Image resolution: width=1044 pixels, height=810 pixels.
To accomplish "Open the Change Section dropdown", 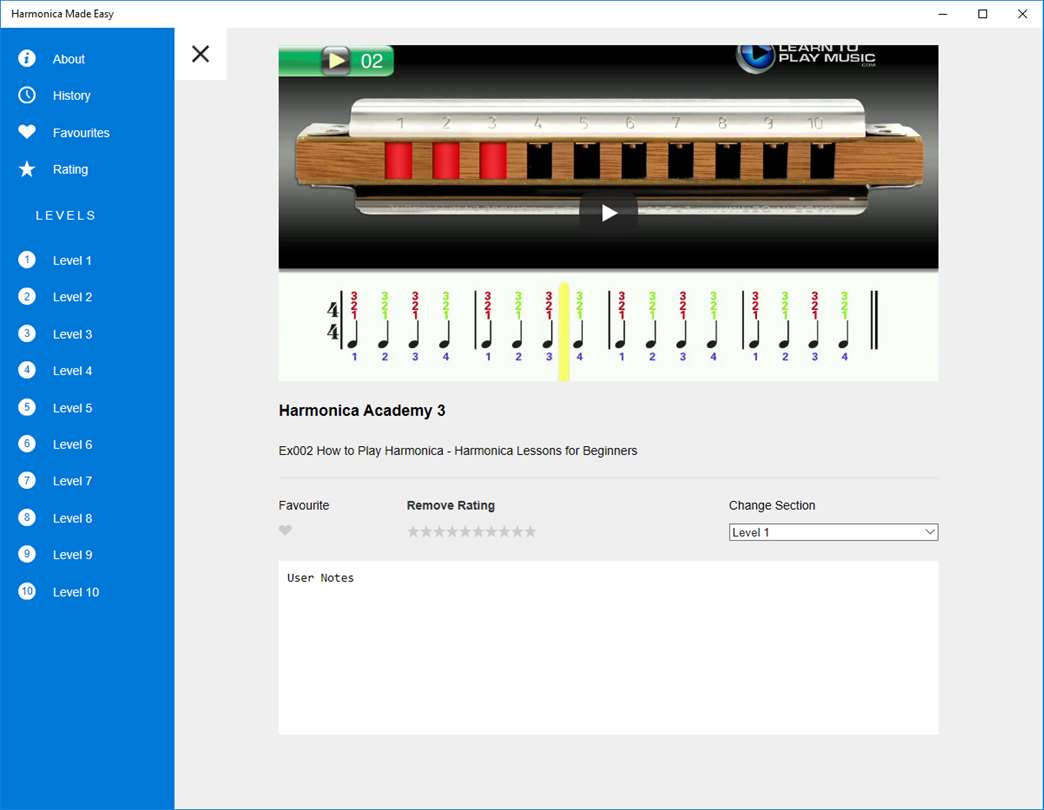I will (x=834, y=532).
